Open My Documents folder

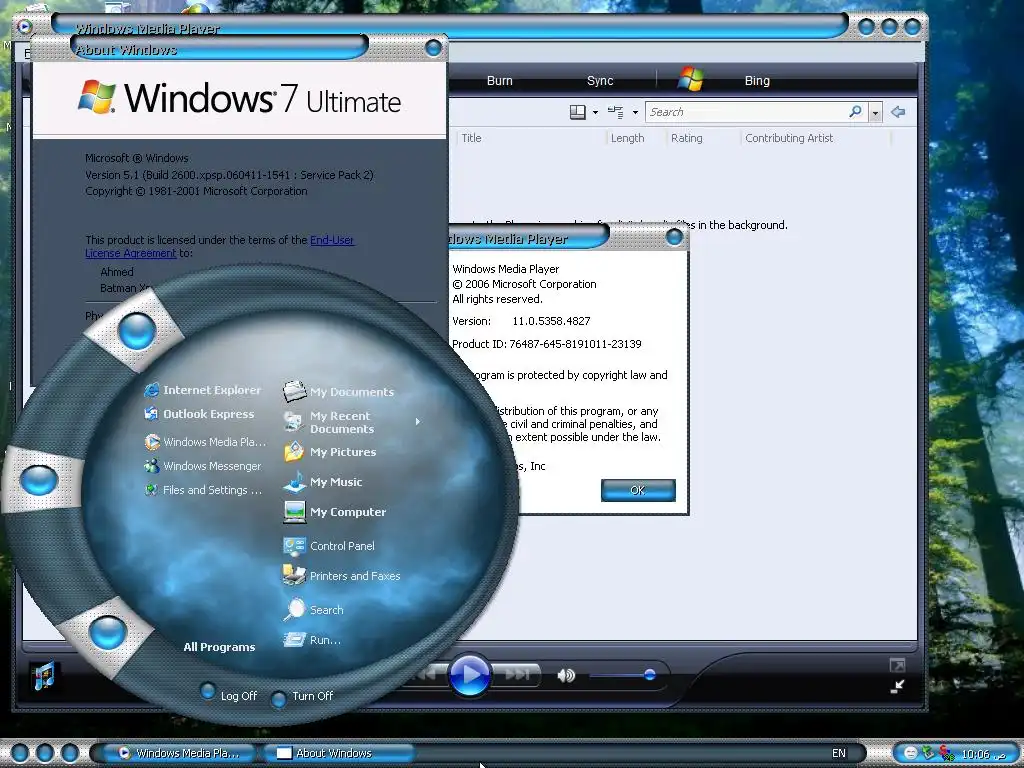click(x=338, y=392)
